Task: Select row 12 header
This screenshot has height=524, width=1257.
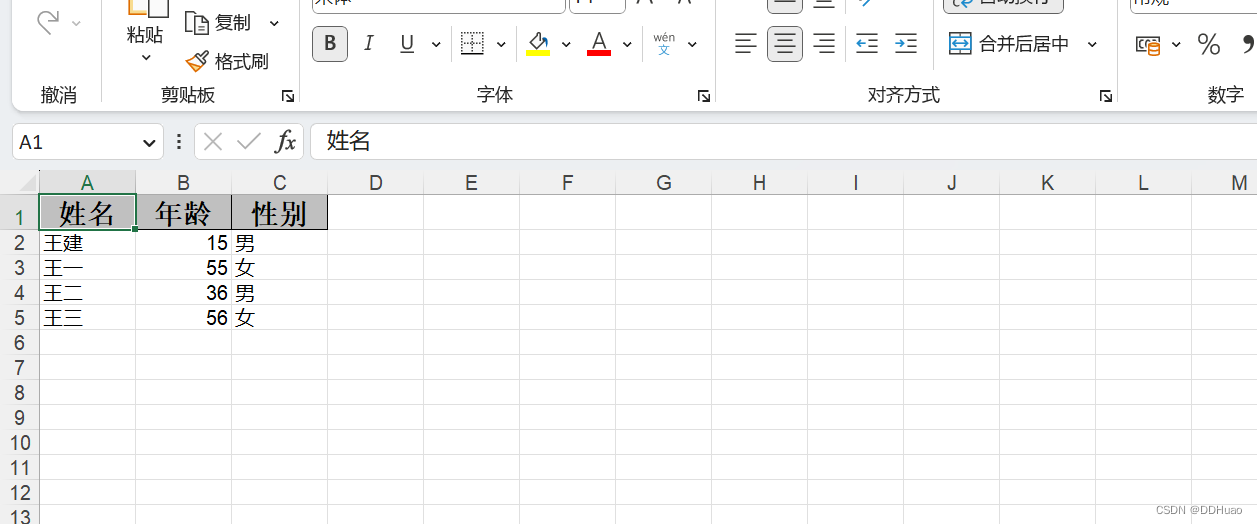Action: point(19,492)
